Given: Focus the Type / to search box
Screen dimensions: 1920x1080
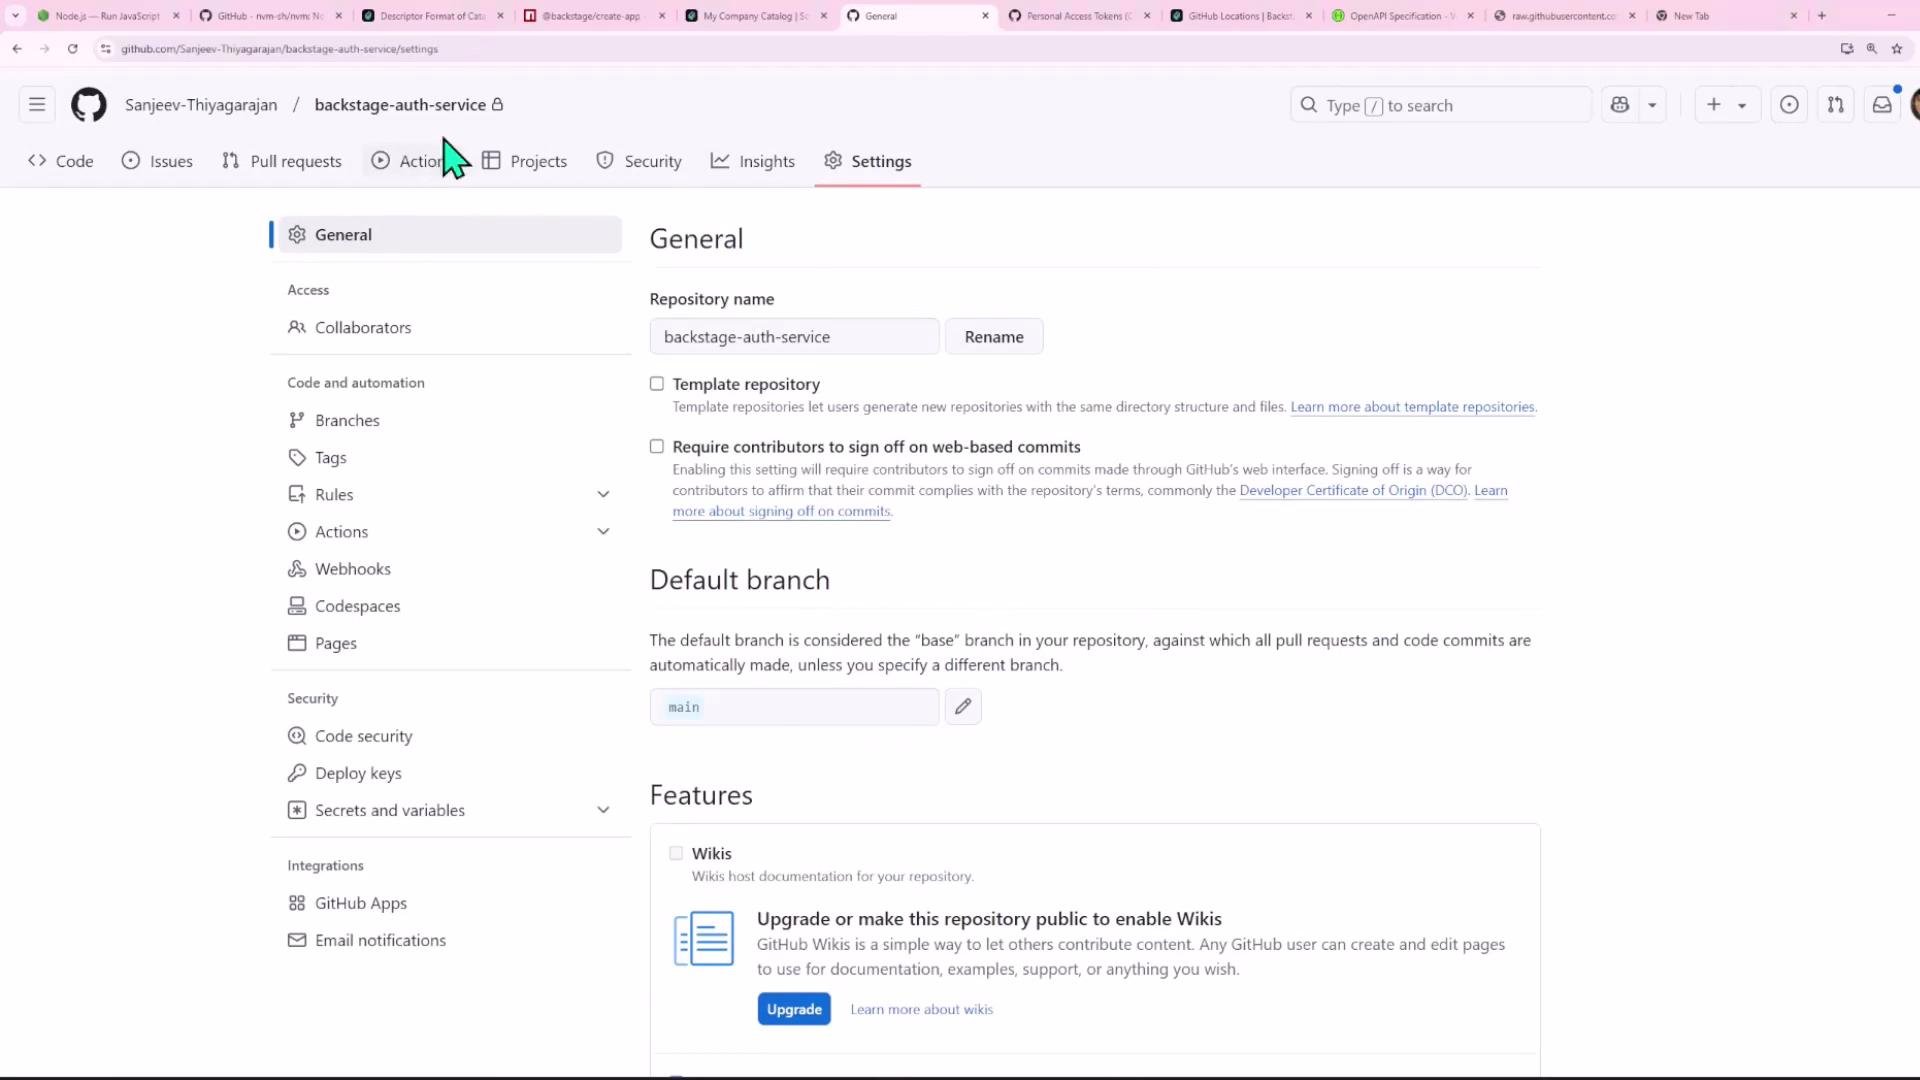Looking at the screenshot, I should tap(1440, 105).
